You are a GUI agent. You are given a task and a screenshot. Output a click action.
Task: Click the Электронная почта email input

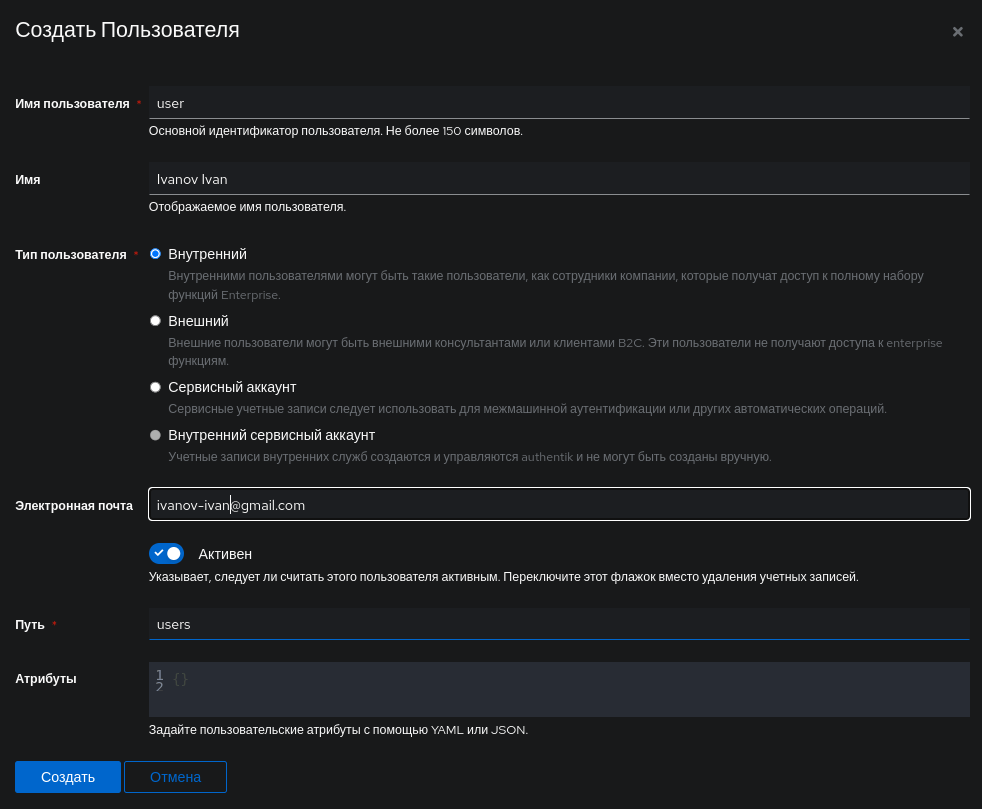coord(559,504)
